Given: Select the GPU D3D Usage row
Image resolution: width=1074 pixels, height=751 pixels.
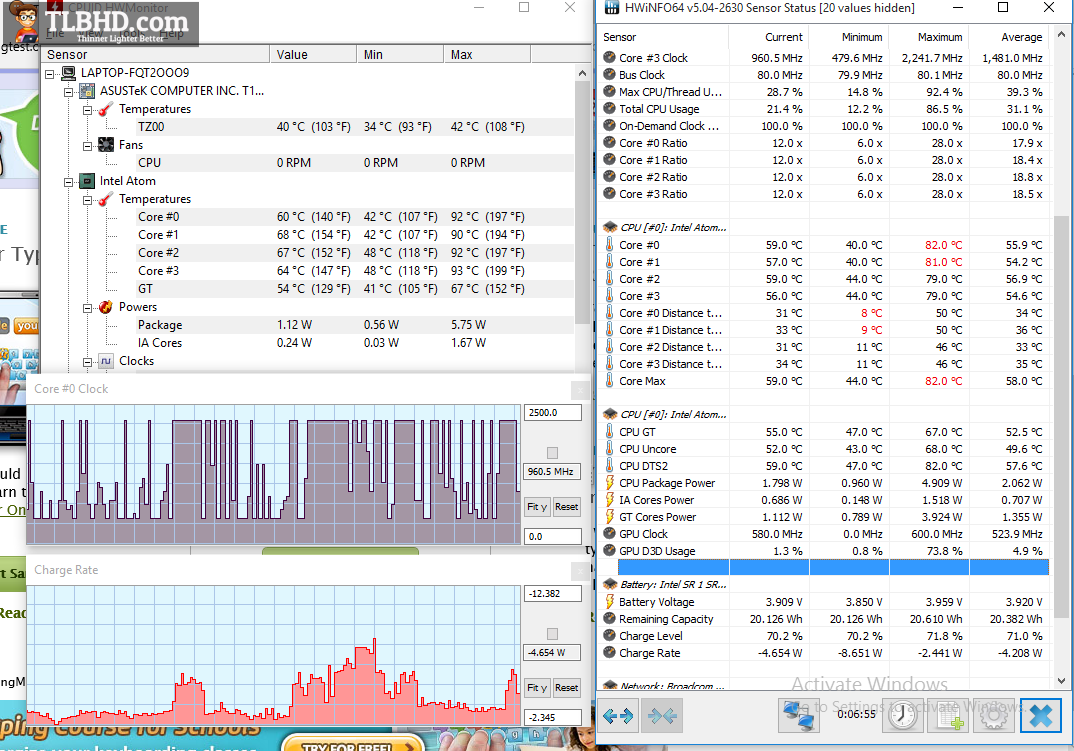Looking at the screenshot, I should [x=825, y=551].
